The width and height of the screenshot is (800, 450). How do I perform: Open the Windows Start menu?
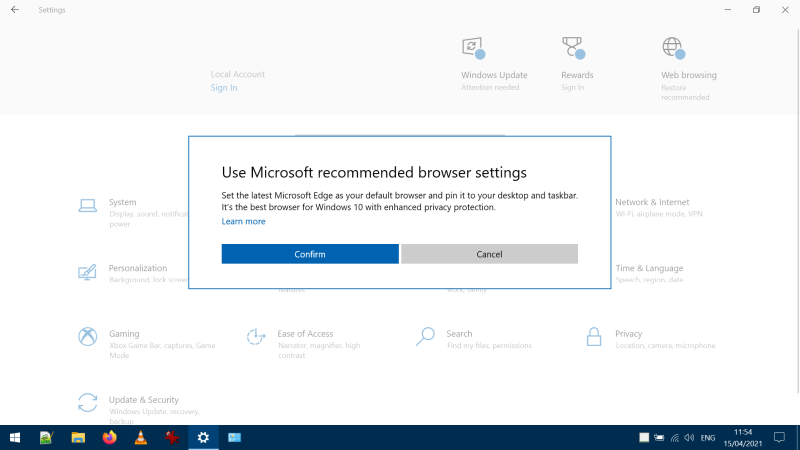click(15, 437)
